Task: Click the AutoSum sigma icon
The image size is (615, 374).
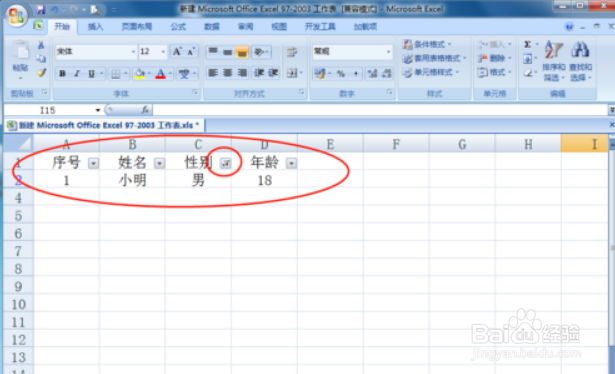Action: point(528,44)
